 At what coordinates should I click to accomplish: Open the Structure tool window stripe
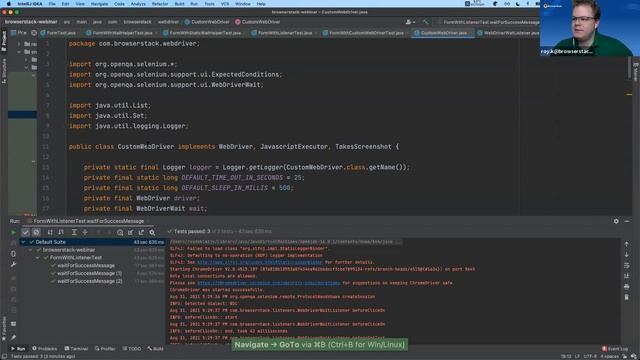(x=4, y=71)
